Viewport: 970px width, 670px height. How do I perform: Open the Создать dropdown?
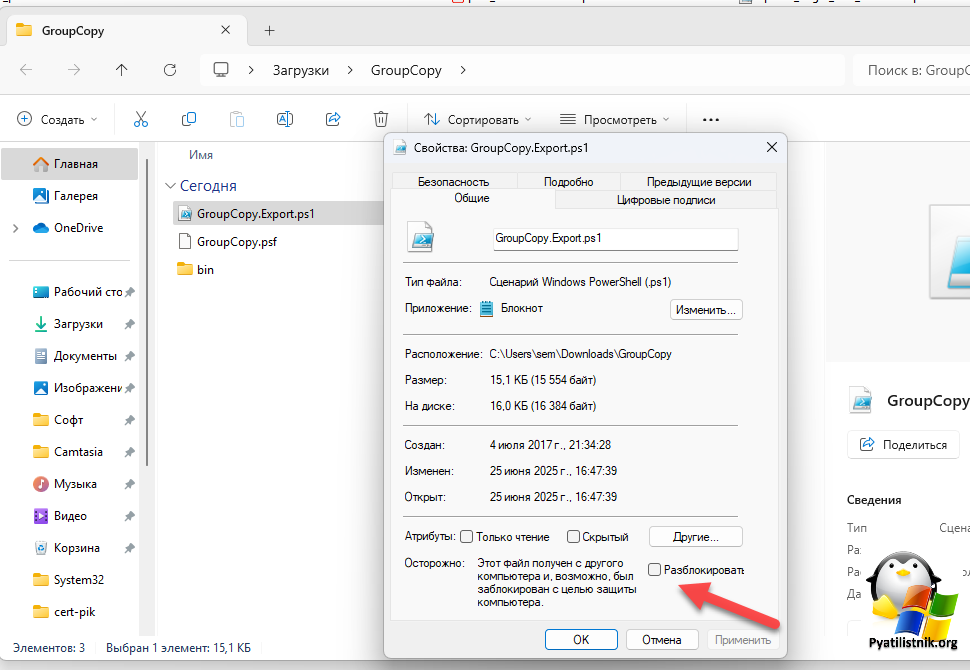pos(58,119)
